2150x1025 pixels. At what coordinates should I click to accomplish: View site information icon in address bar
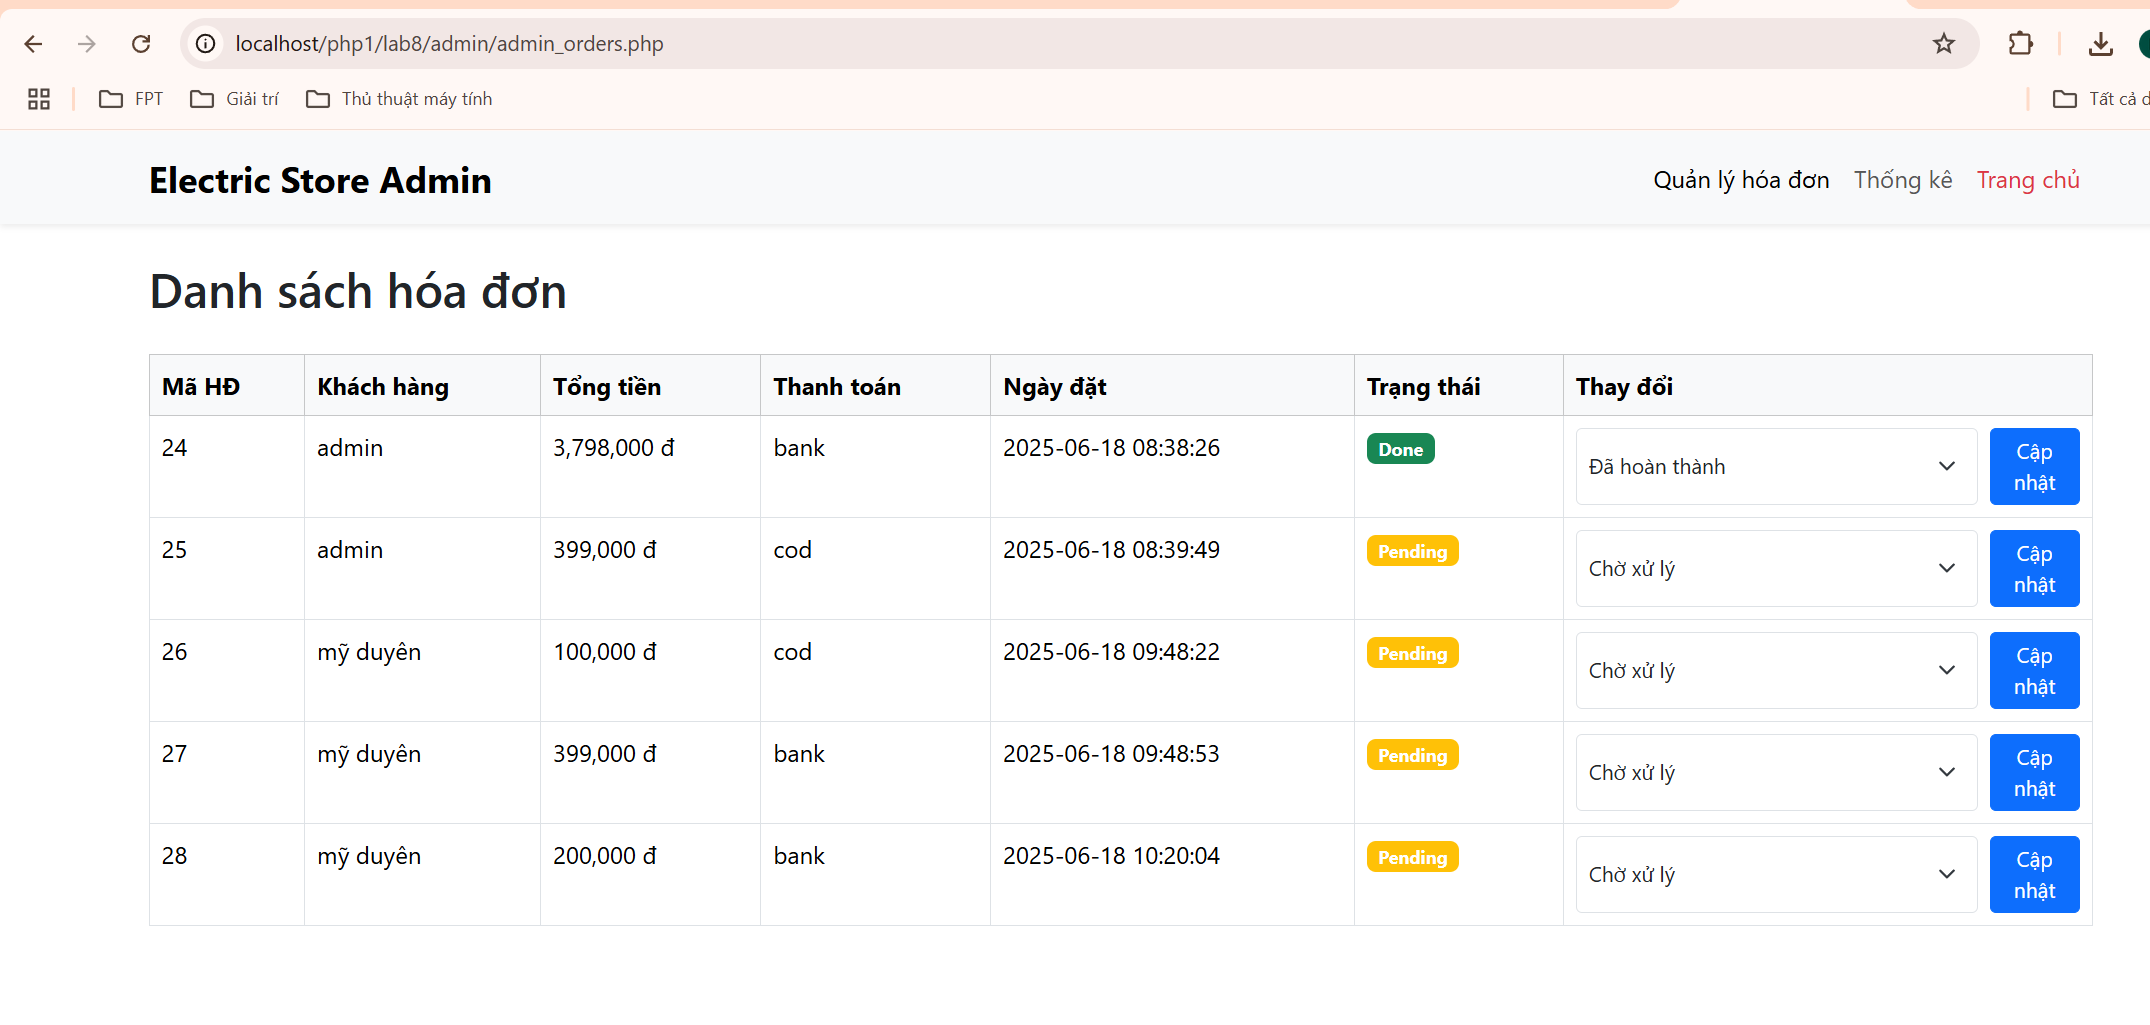pyautogui.click(x=206, y=44)
